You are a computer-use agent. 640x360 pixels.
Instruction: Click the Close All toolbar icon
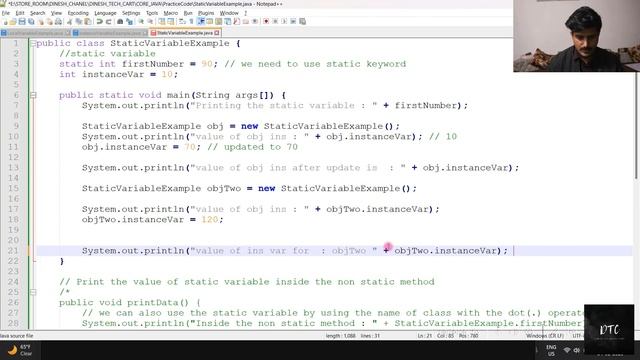point(49,21)
